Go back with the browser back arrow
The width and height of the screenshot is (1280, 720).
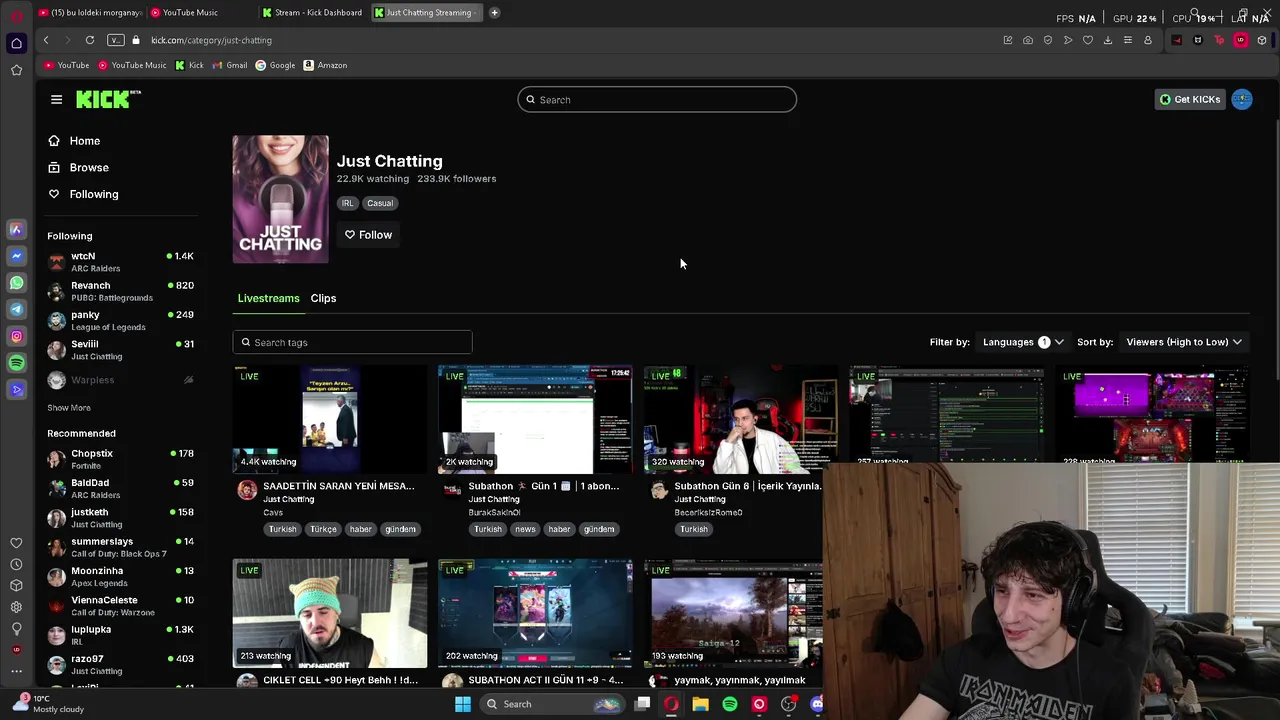click(46, 40)
